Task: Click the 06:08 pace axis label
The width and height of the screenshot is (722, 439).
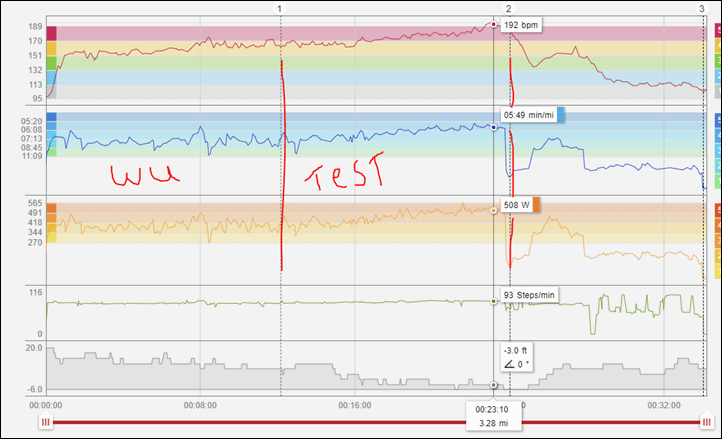Action: [x=31, y=130]
